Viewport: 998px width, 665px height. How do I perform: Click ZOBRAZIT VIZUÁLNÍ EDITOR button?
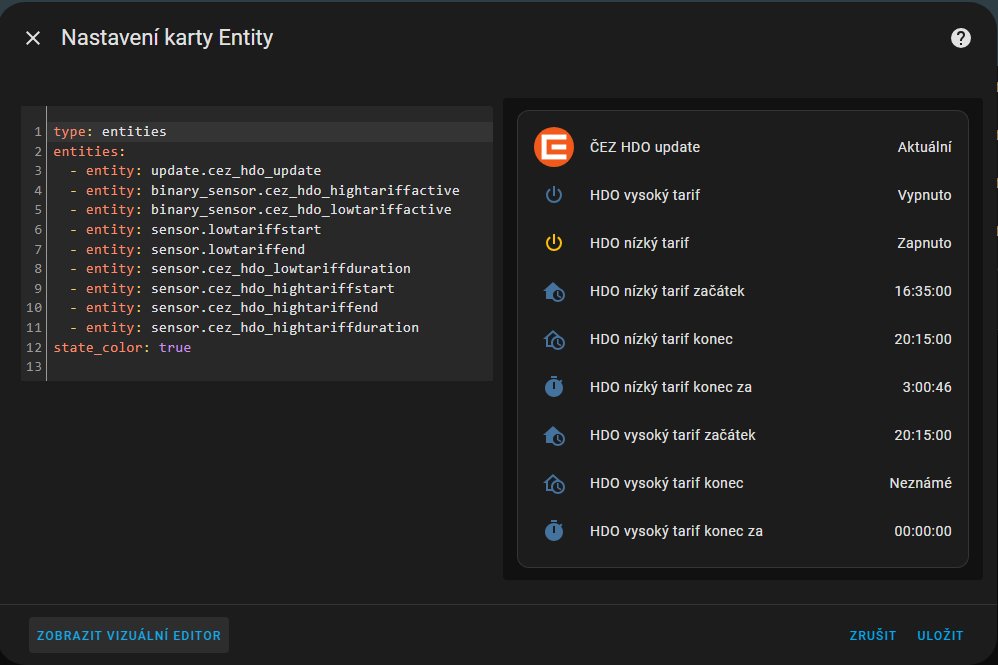click(129, 635)
